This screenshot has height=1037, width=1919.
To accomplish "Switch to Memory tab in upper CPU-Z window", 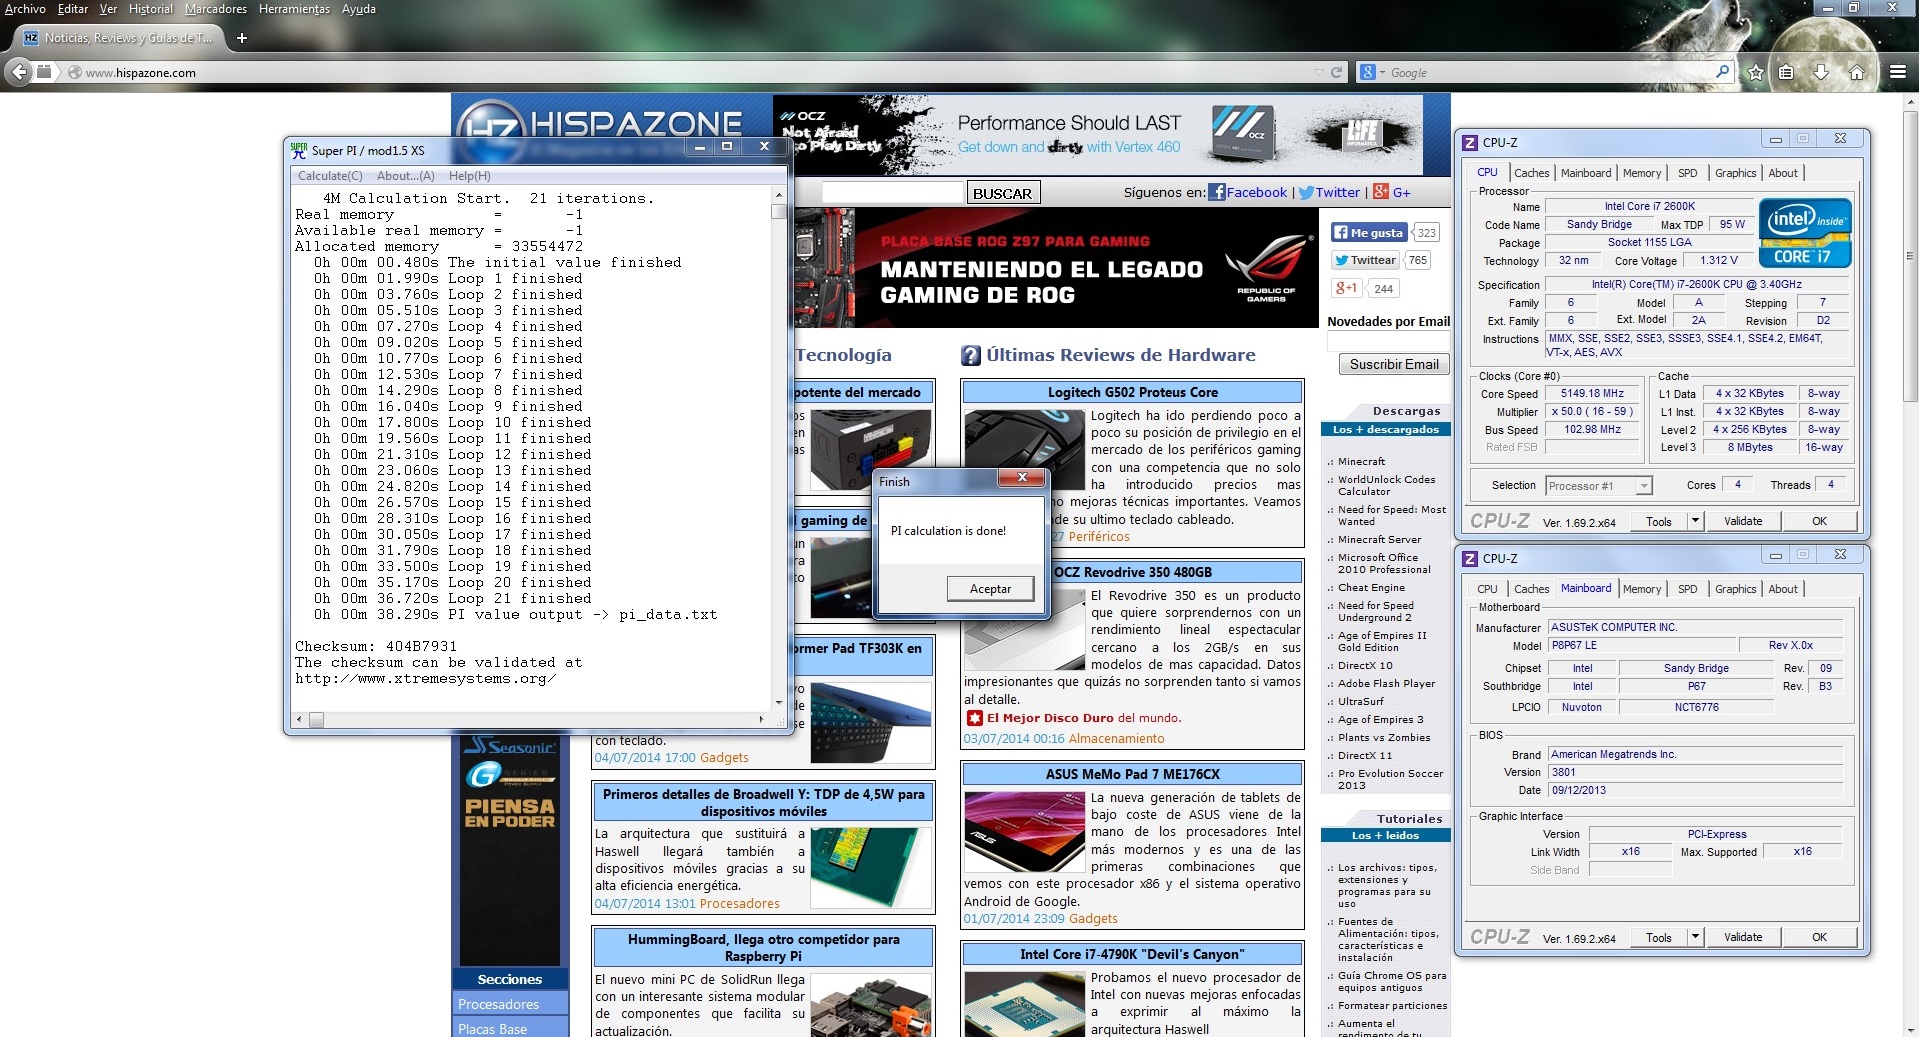I will click(1641, 173).
